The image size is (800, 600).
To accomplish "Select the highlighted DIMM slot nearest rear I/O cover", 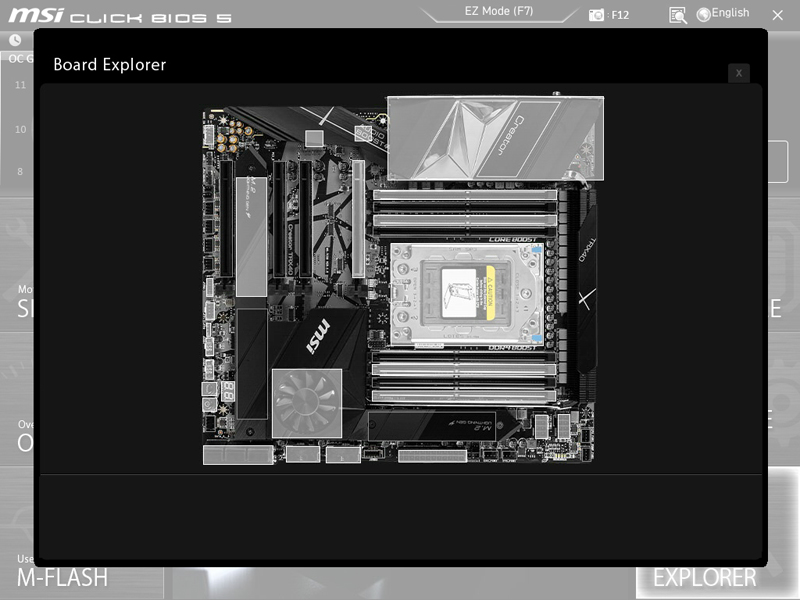I will pyautogui.click(x=464, y=195).
